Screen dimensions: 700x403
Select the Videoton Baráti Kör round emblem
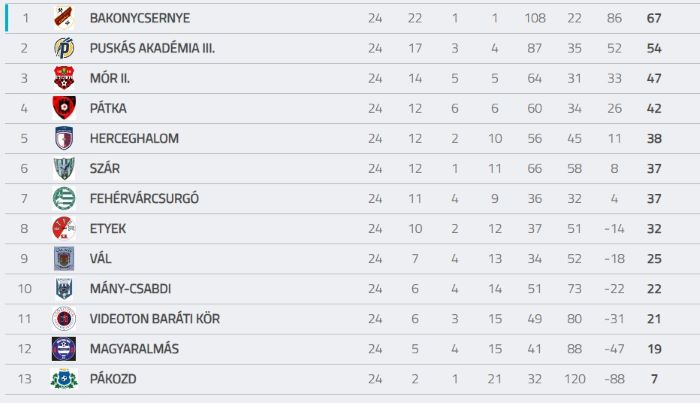coord(64,319)
